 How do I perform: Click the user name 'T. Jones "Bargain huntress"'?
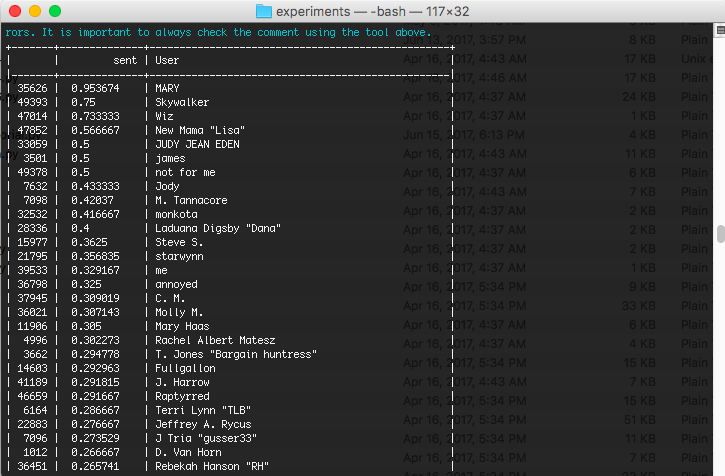tap(236, 354)
